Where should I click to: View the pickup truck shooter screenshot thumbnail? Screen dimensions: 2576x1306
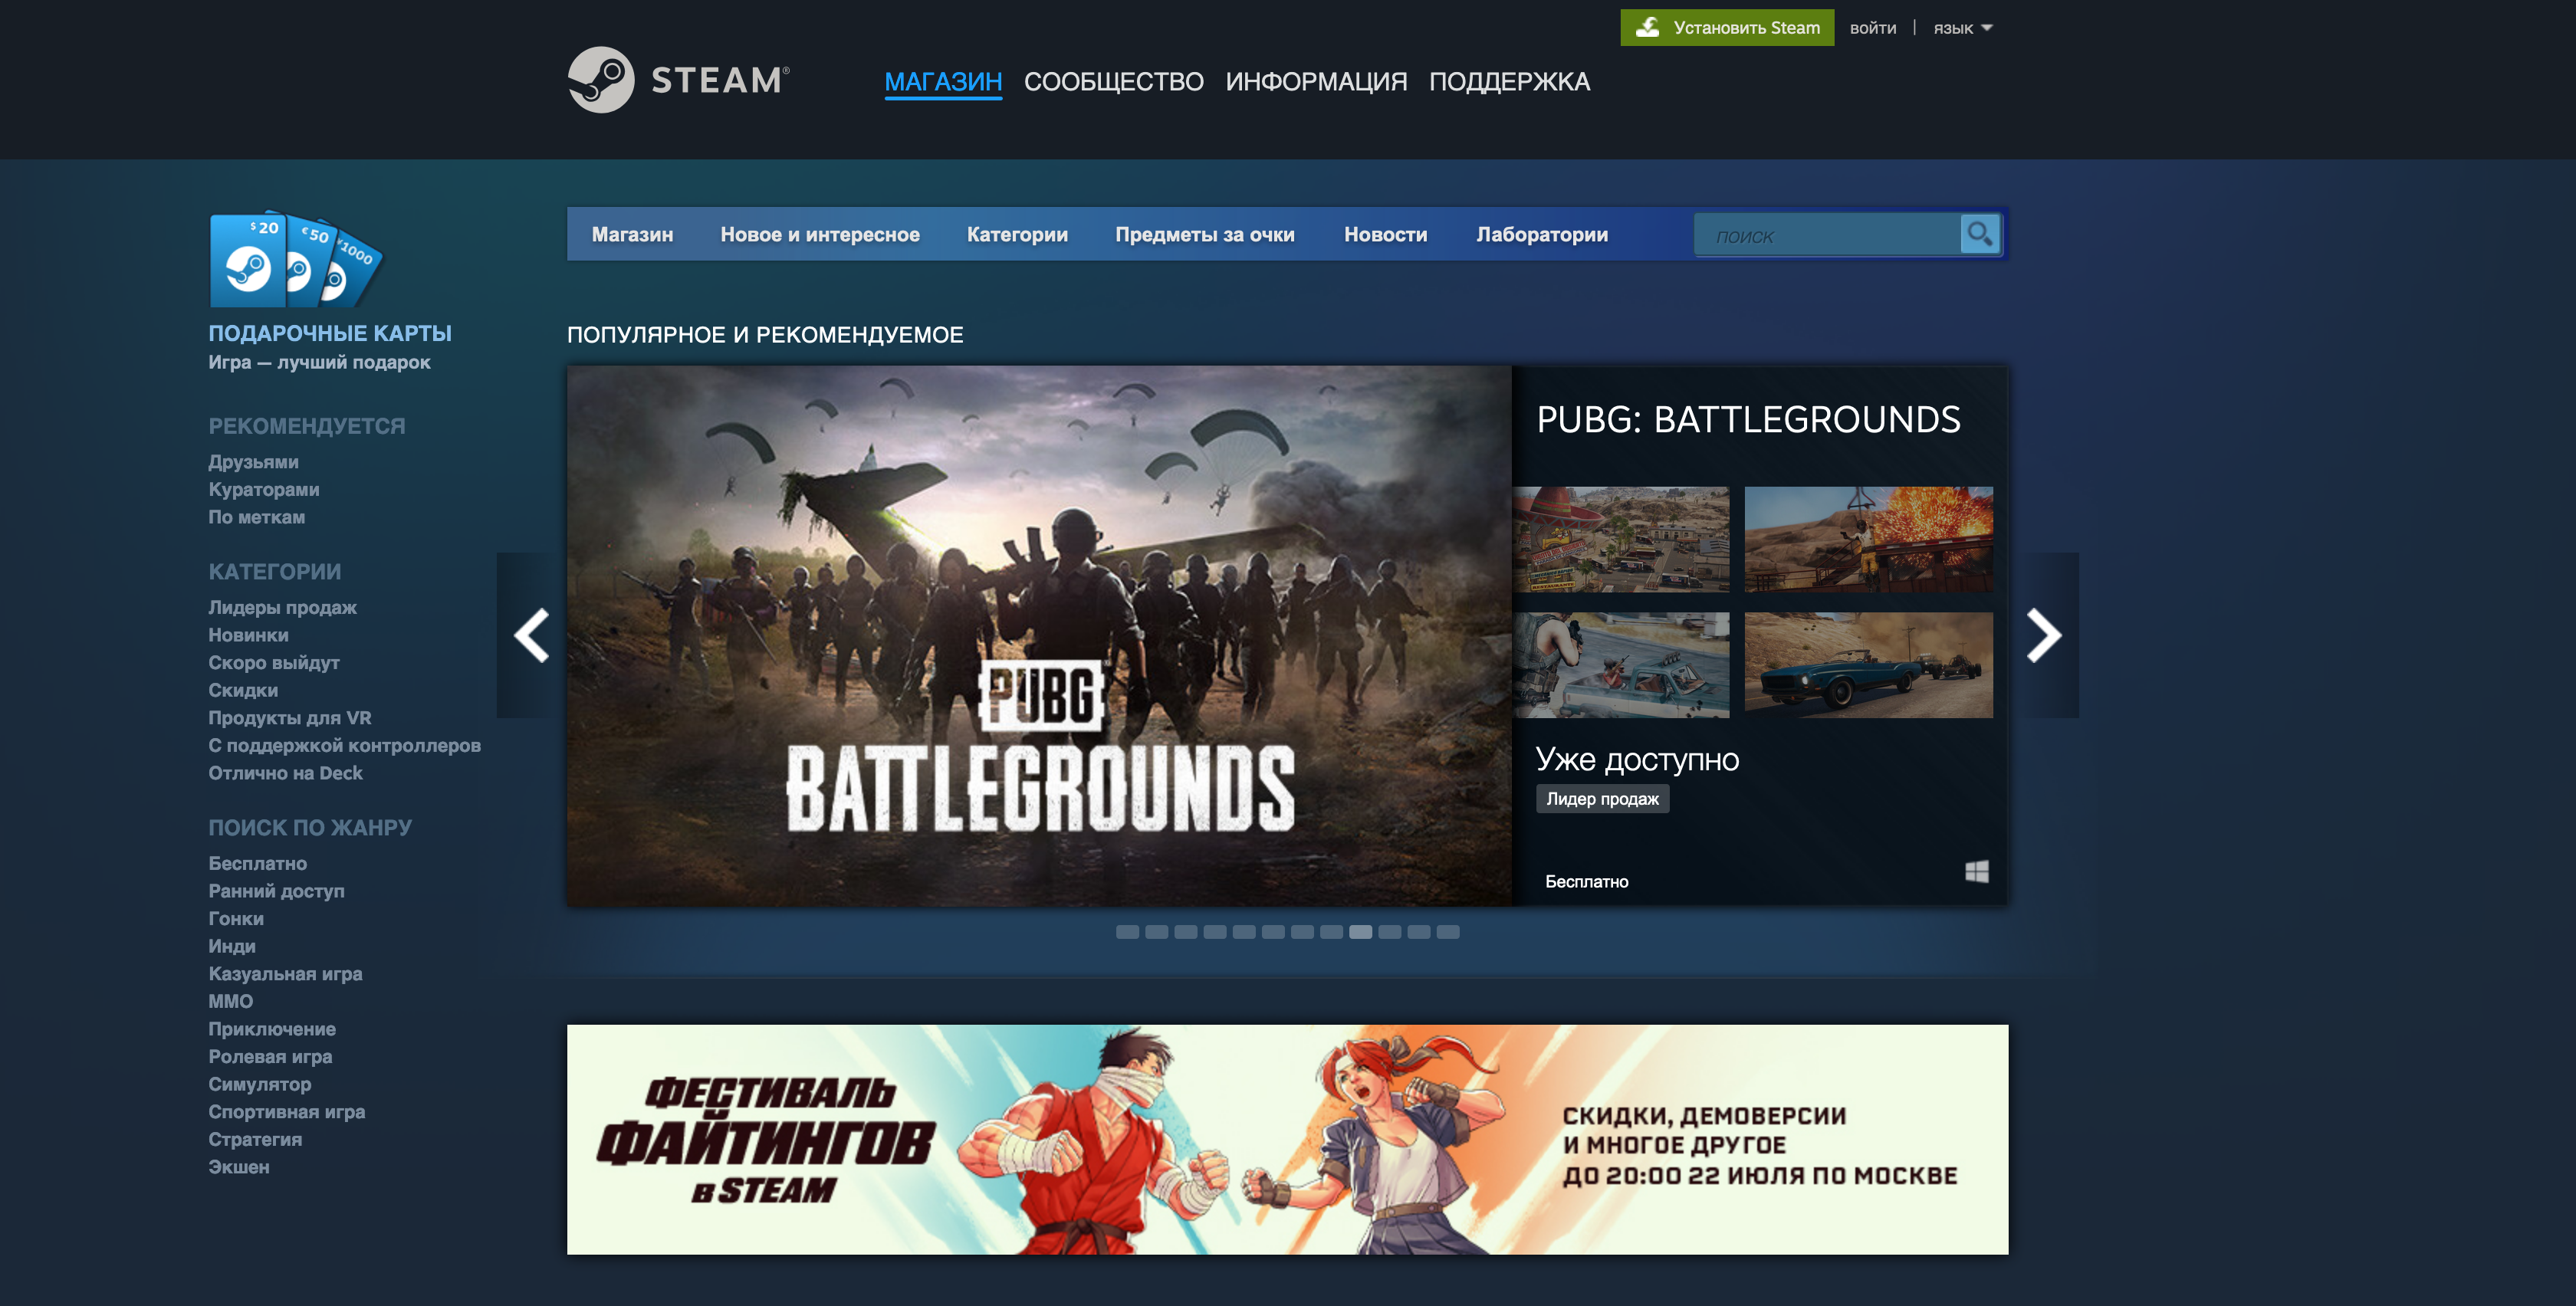(x=1621, y=665)
